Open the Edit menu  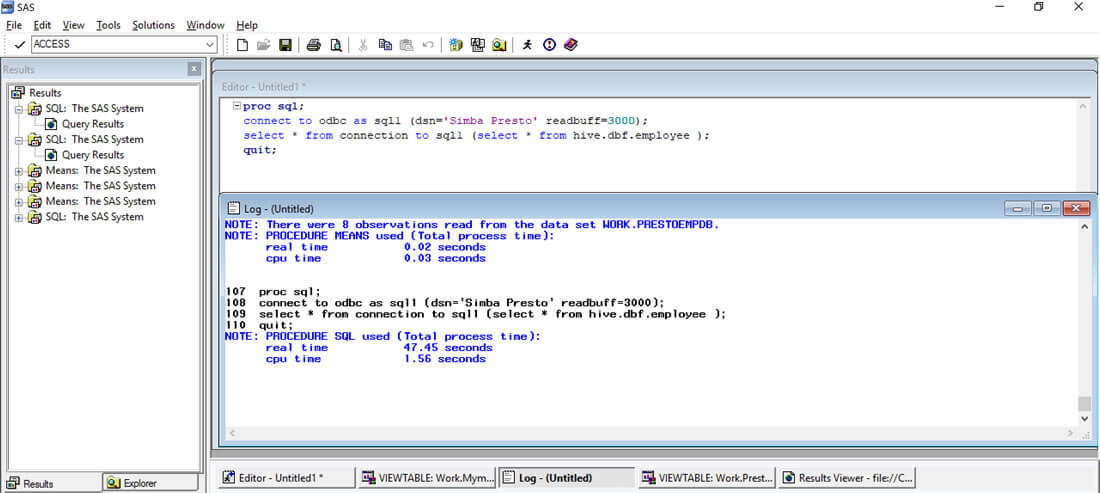click(42, 25)
